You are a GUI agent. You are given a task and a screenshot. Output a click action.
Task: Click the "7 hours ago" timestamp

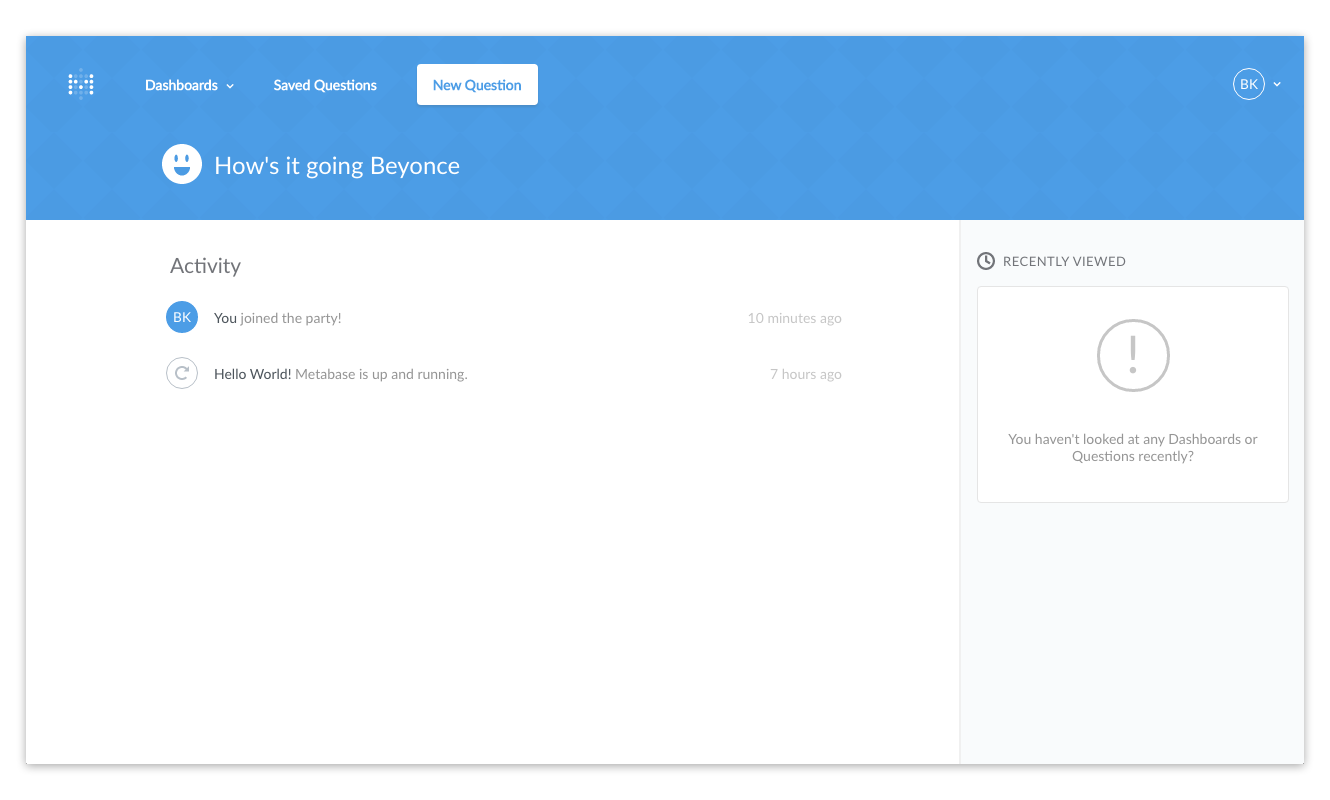[805, 374]
